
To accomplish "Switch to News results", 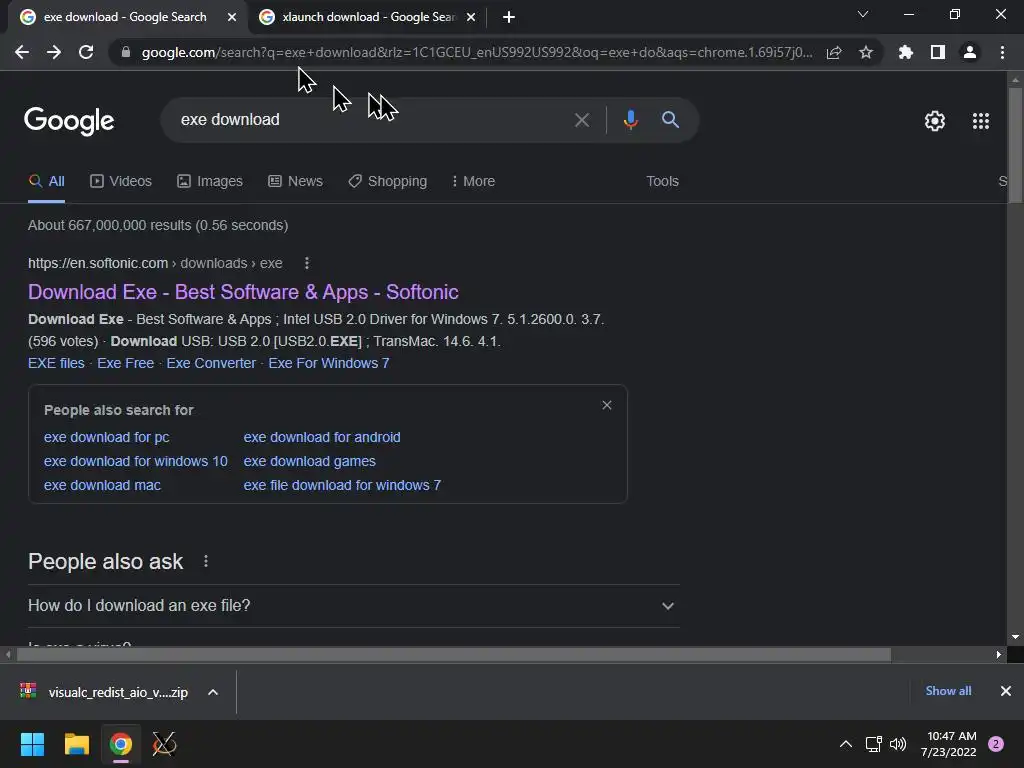I will click(x=295, y=182).
